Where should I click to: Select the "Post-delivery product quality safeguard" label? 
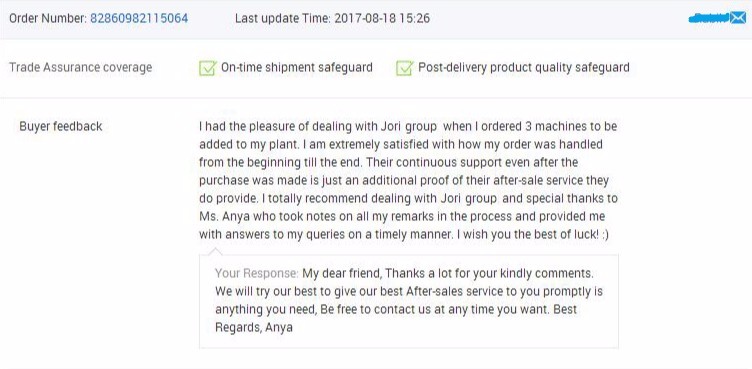[524, 68]
